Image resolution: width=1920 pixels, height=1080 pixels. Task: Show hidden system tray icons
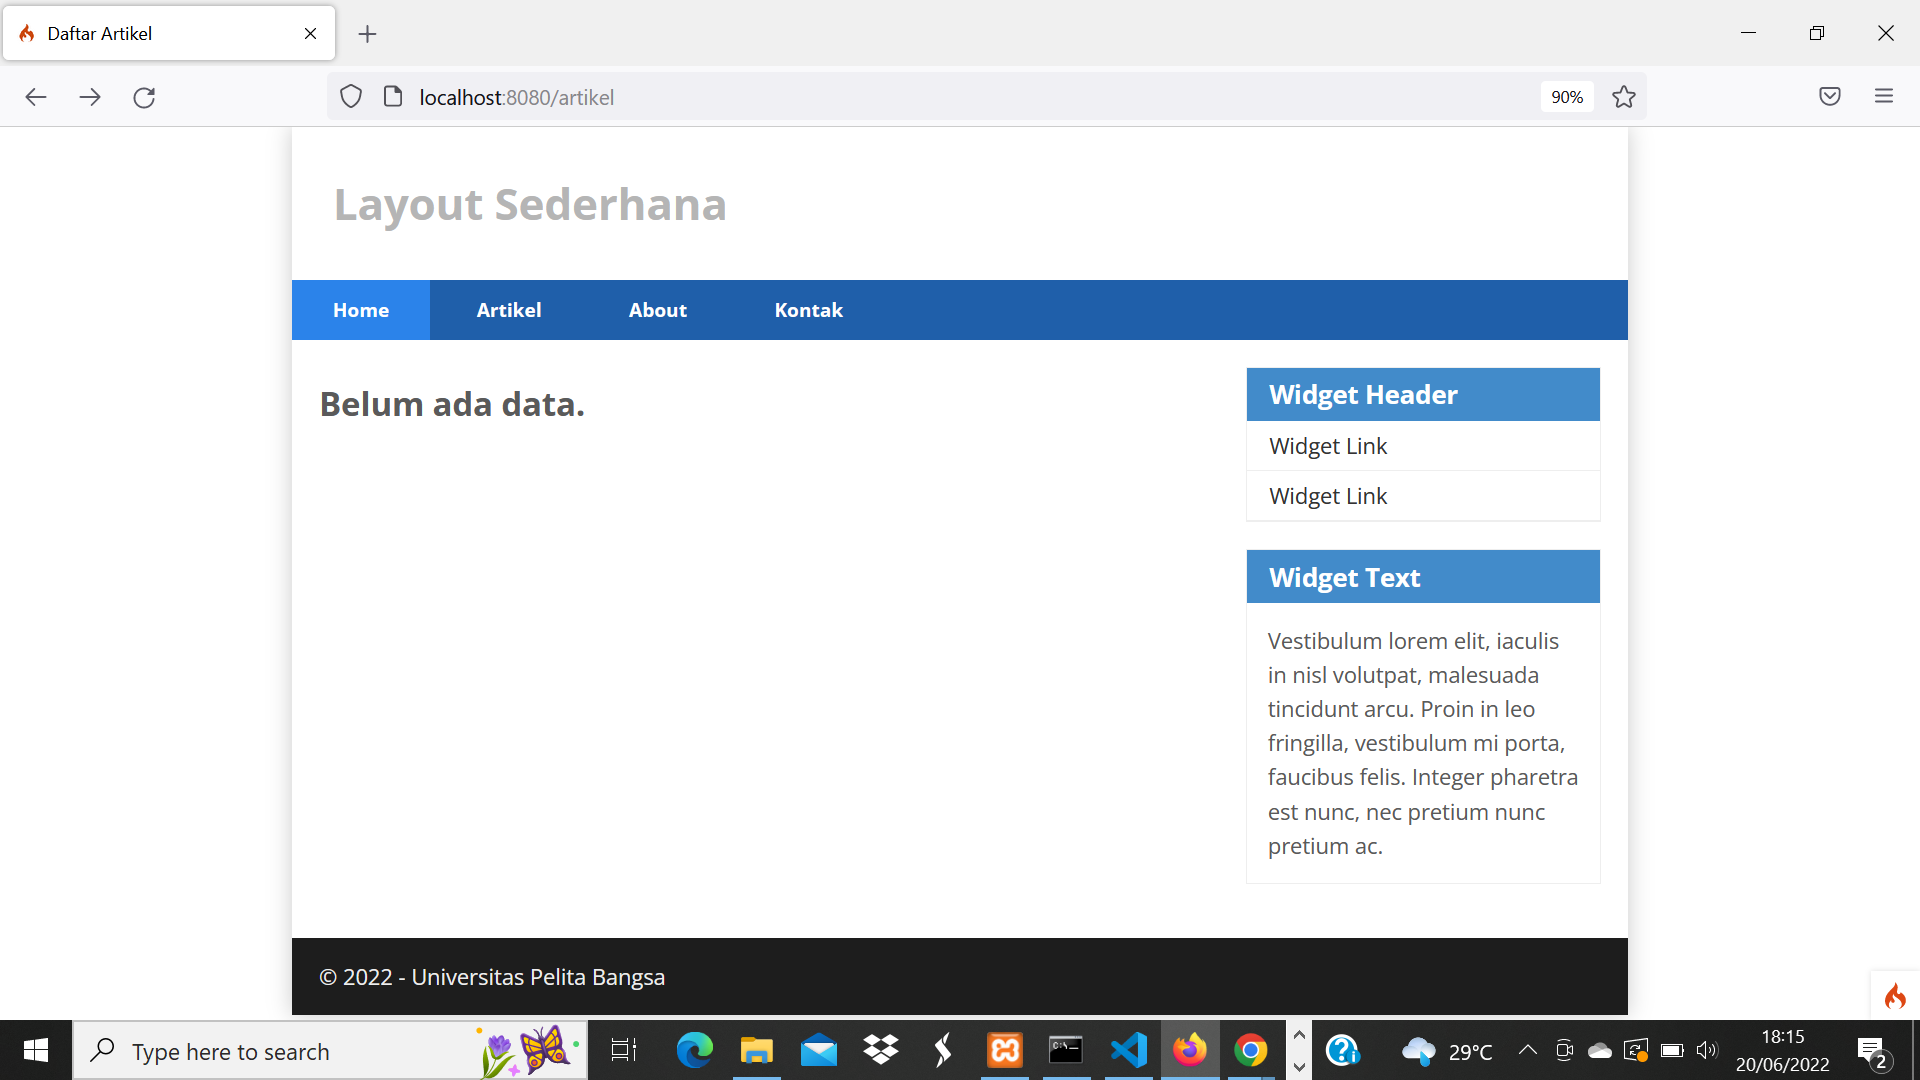point(1527,1050)
